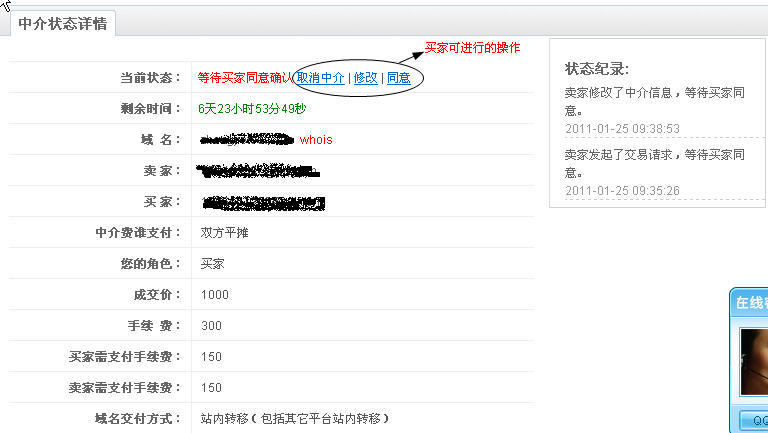The width and height of the screenshot is (768, 433).
Task: Click the 买家需支付手续费 label
Action: (x=125, y=357)
